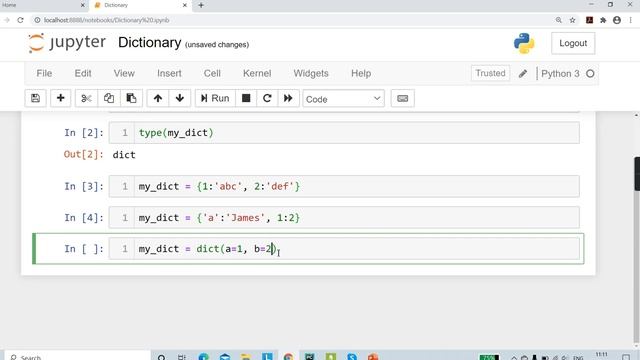Click the Out[2] dict output text
Image resolution: width=640 pixels, height=360 pixels.
(124, 155)
